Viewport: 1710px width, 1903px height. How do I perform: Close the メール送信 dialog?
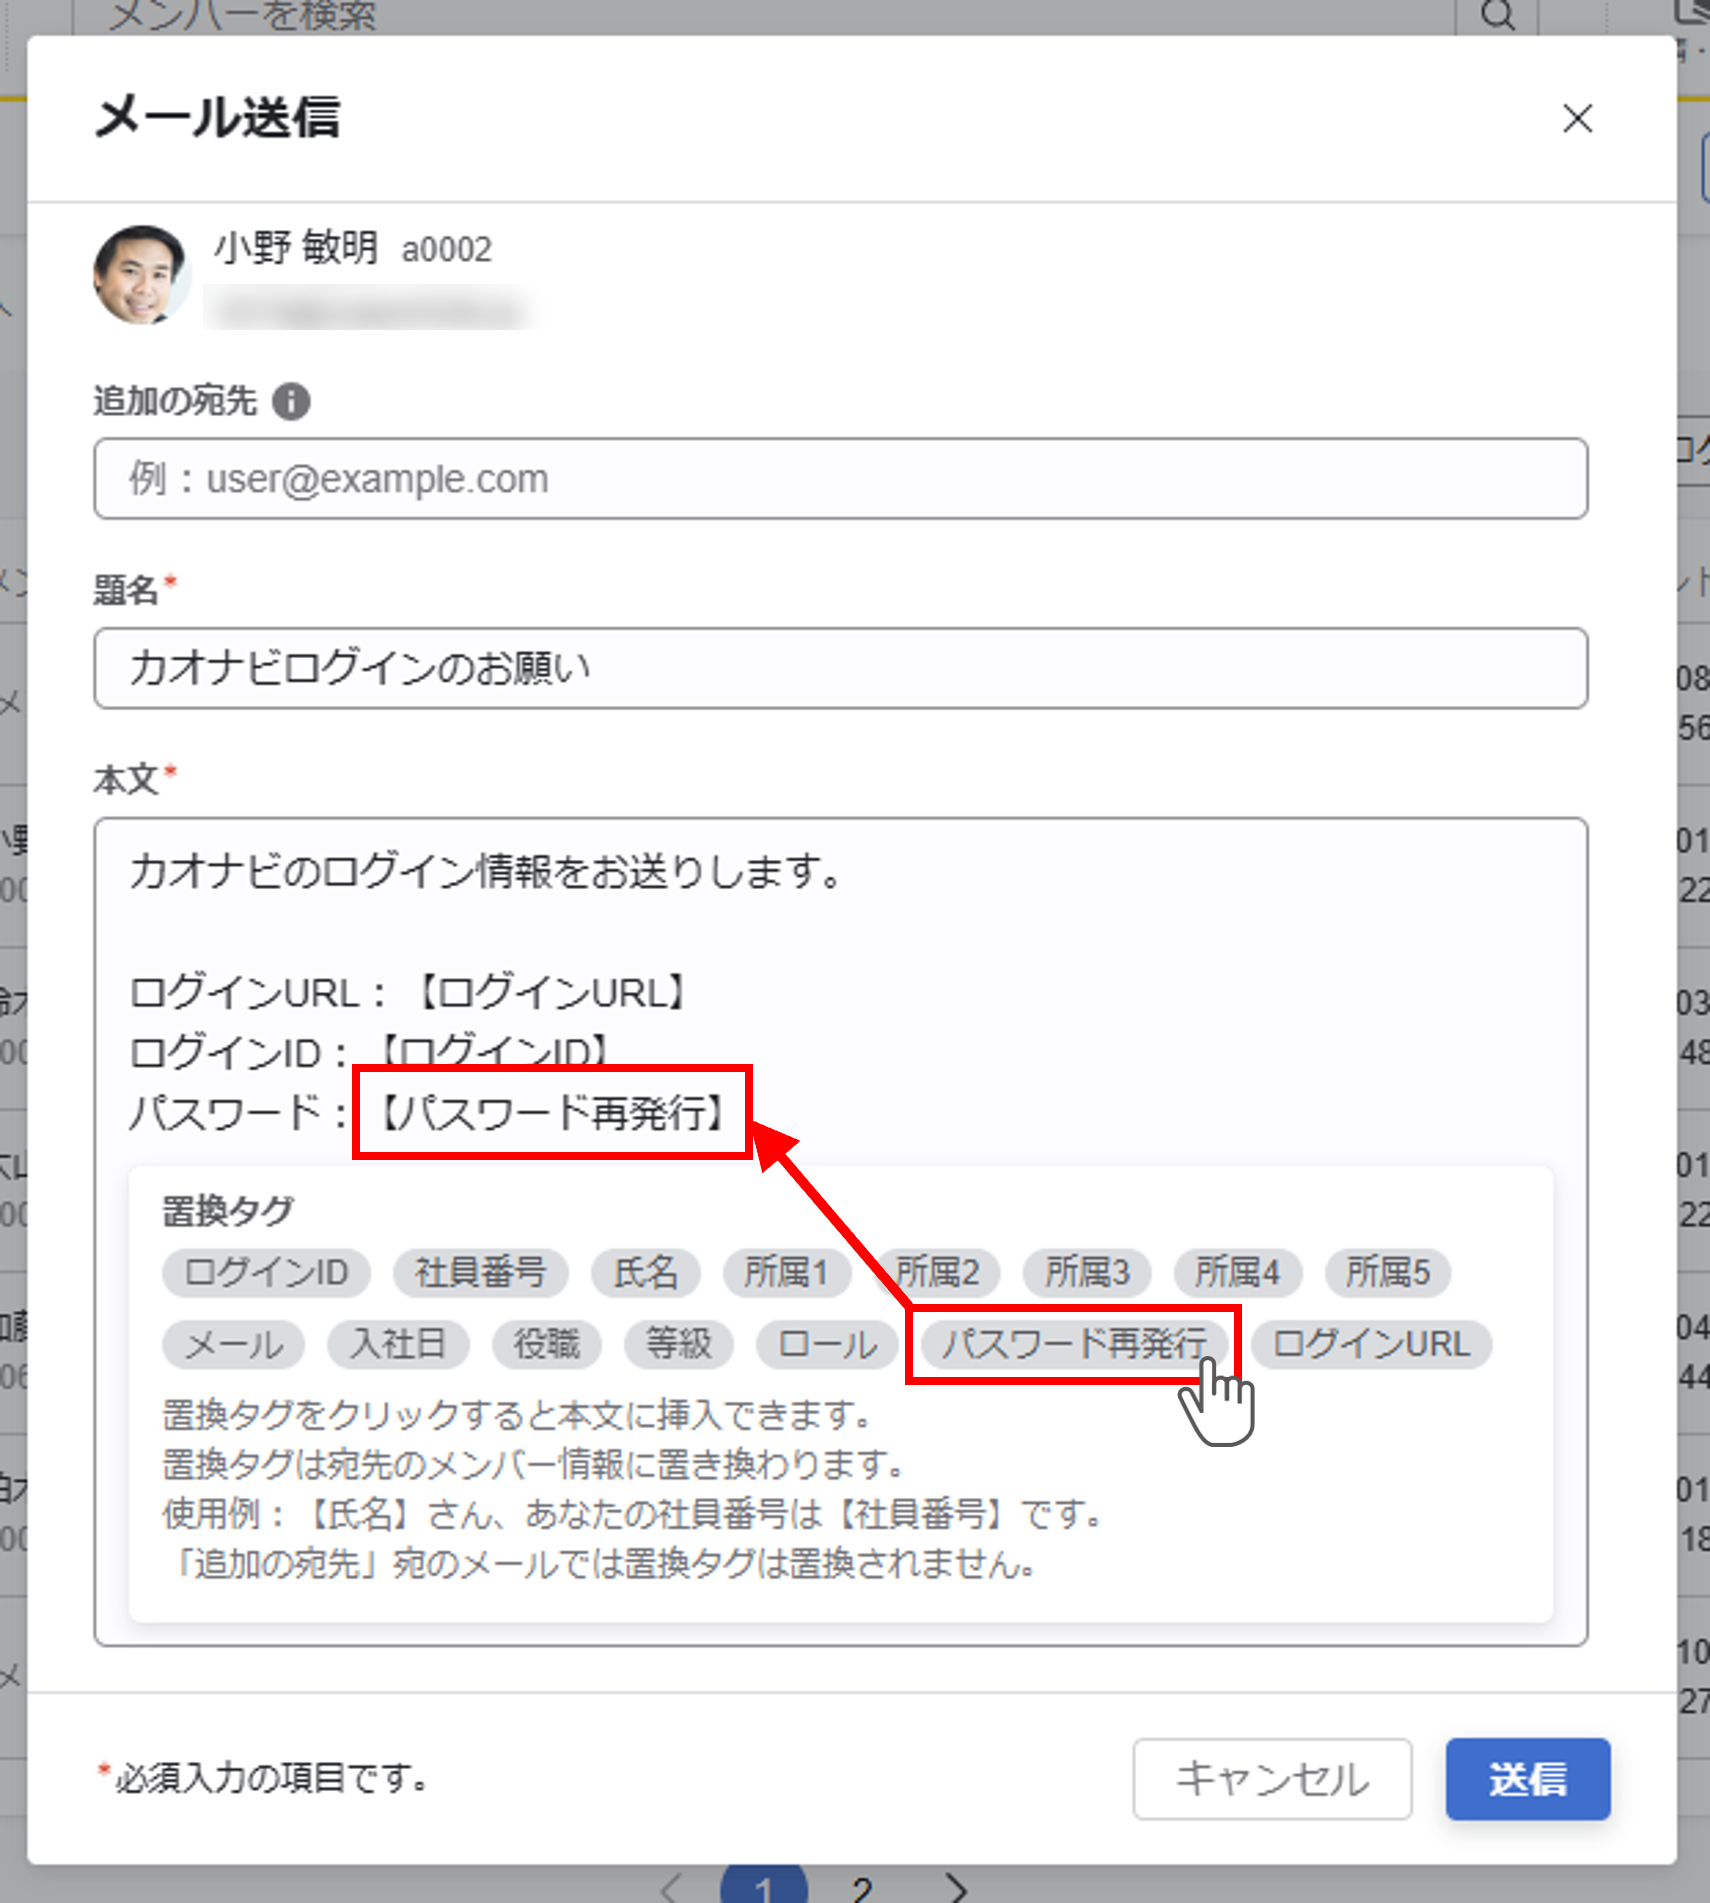click(x=1578, y=119)
